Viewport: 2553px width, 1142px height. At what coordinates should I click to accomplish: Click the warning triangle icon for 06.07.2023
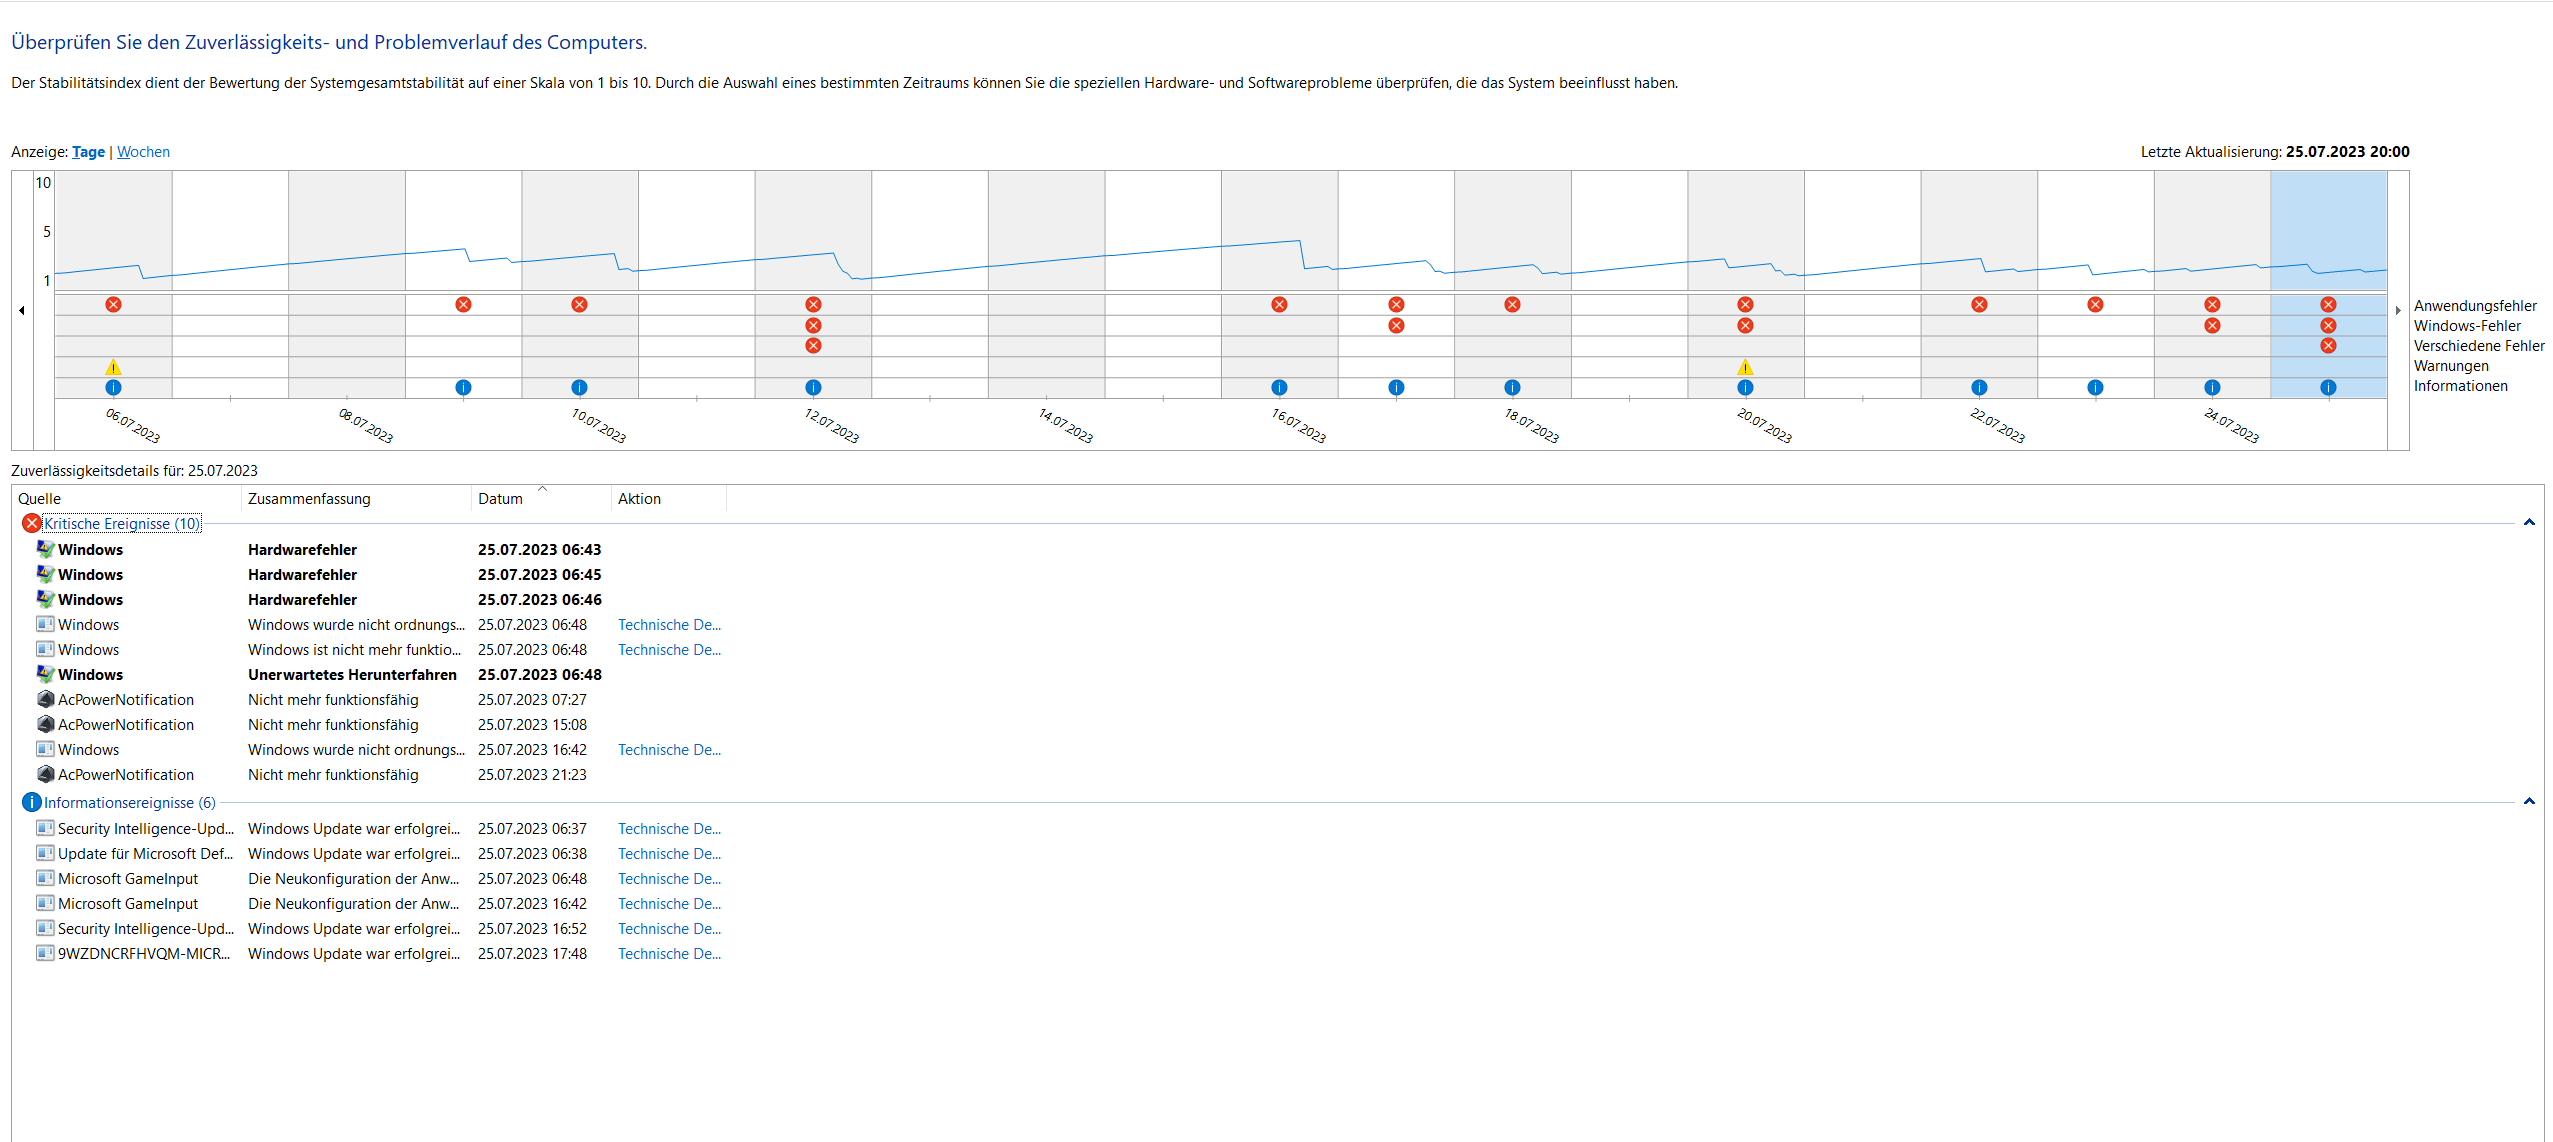[x=113, y=367]
